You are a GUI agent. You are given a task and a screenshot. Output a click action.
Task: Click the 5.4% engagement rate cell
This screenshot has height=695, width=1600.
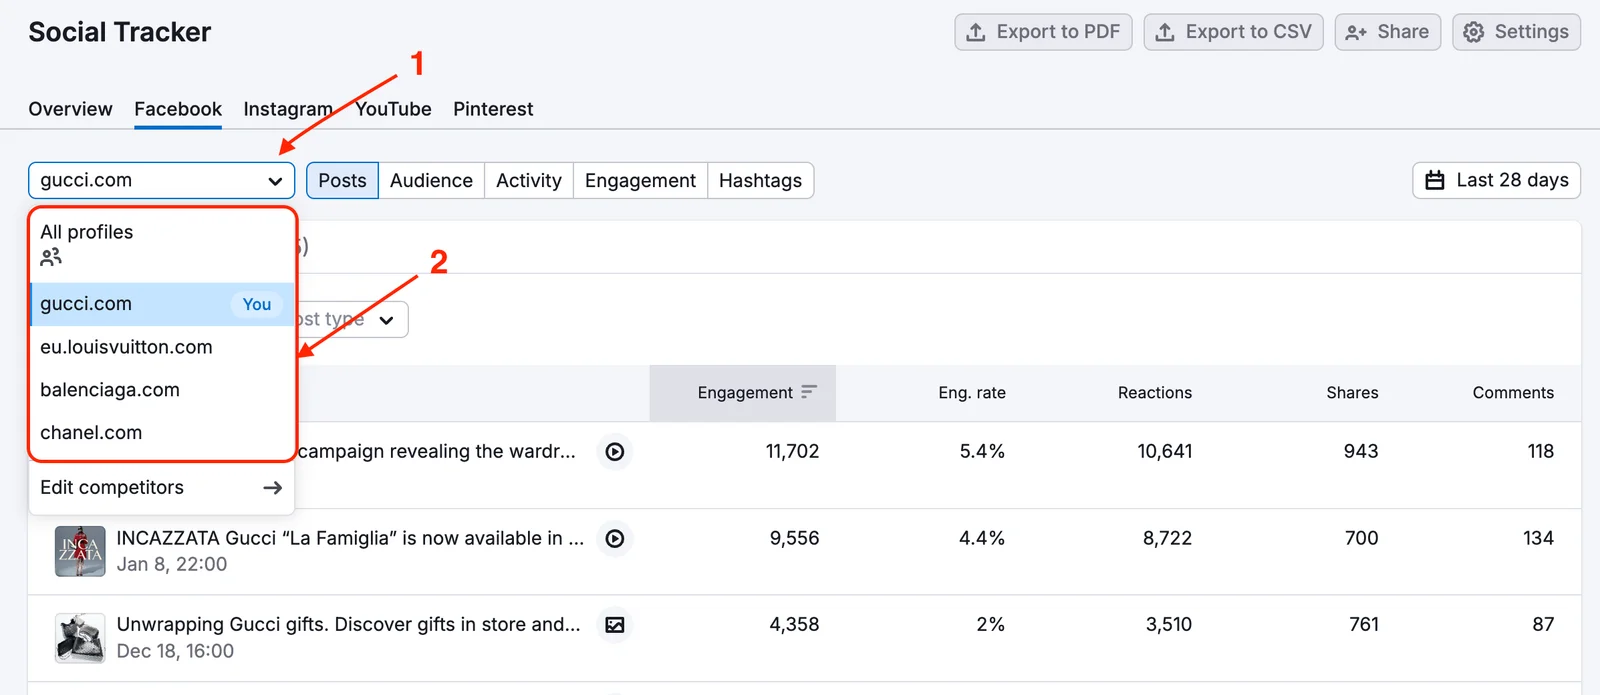pyautogui.click(x=982, y=451)
